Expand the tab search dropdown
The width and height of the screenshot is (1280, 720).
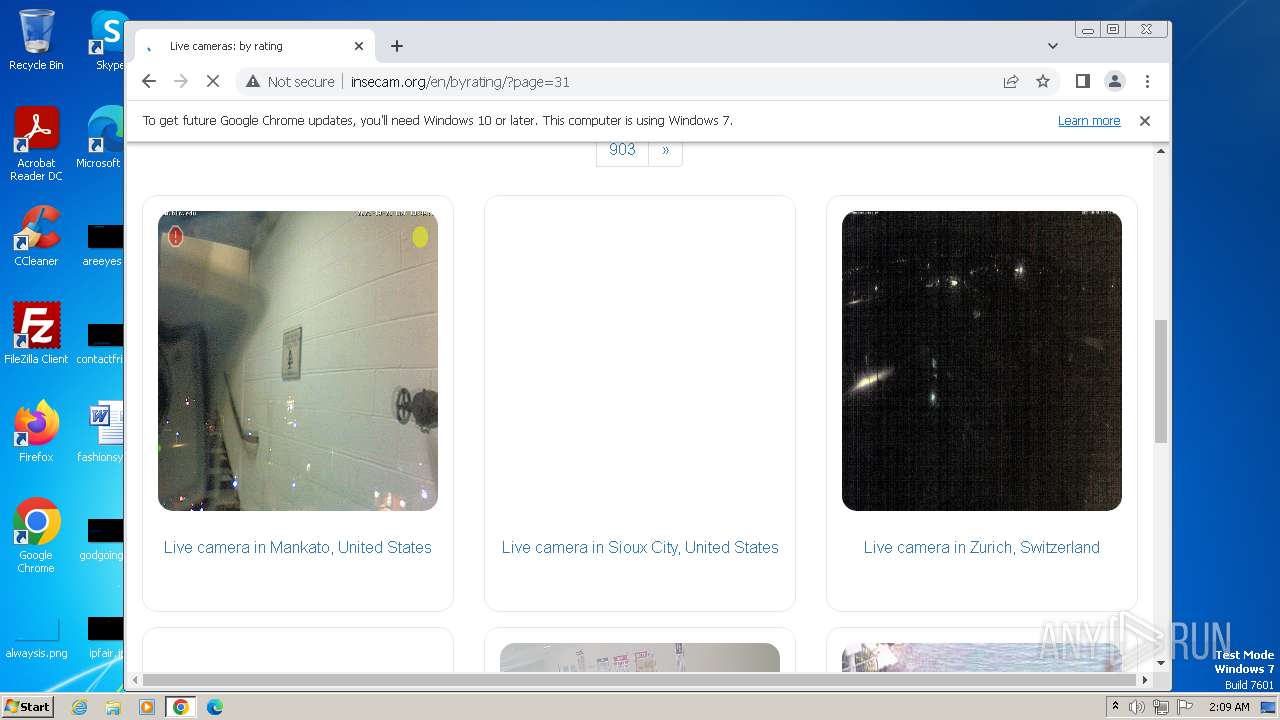pos(1053,46)
